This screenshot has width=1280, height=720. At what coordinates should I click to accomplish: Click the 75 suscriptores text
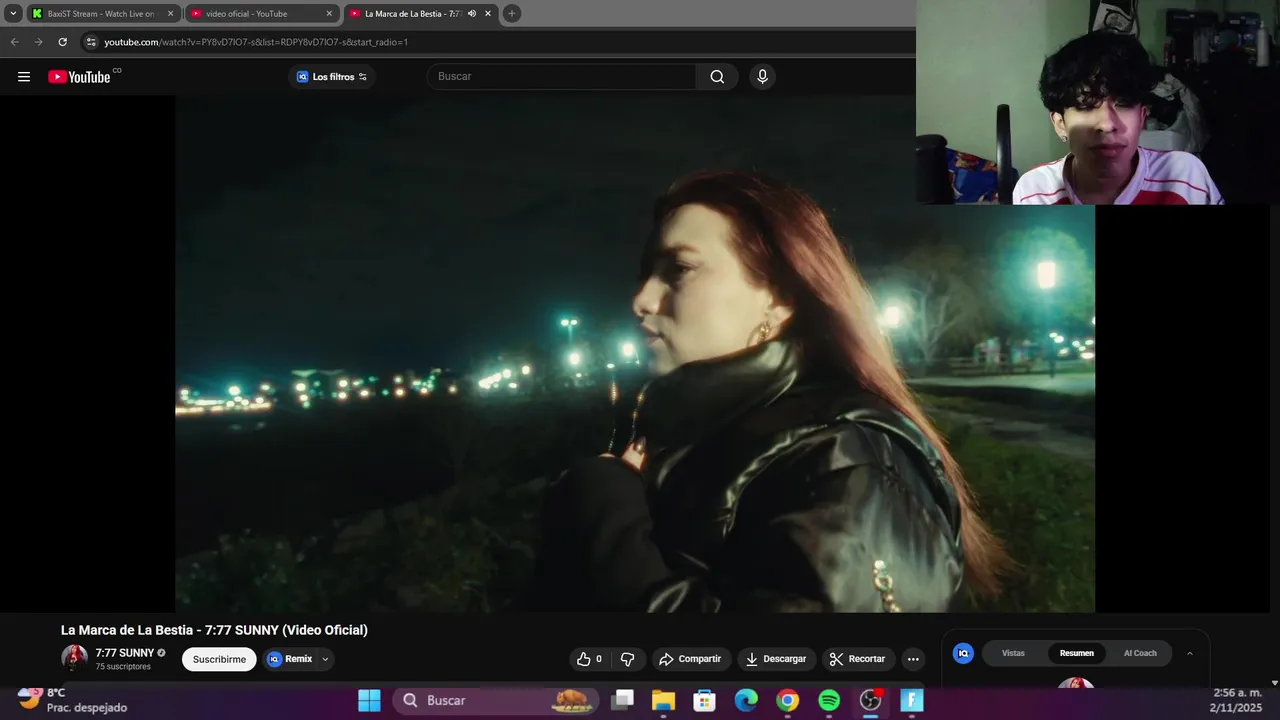click(x=123, y=667)
